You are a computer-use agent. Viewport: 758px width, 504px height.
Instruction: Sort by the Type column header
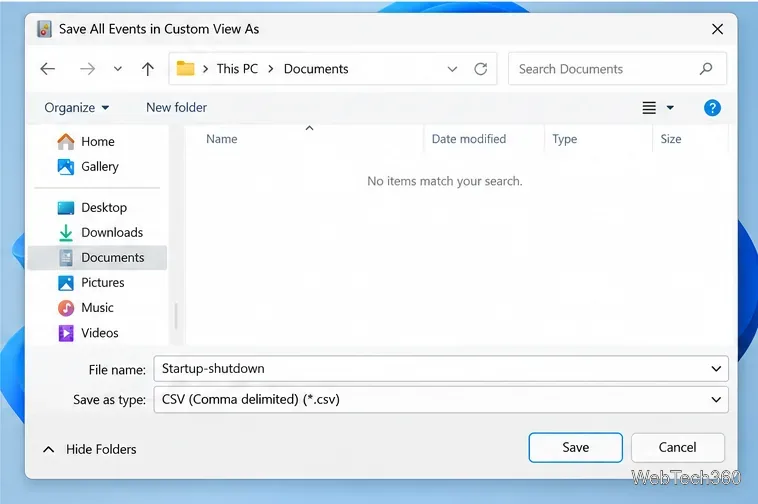[x=598, y=139]
